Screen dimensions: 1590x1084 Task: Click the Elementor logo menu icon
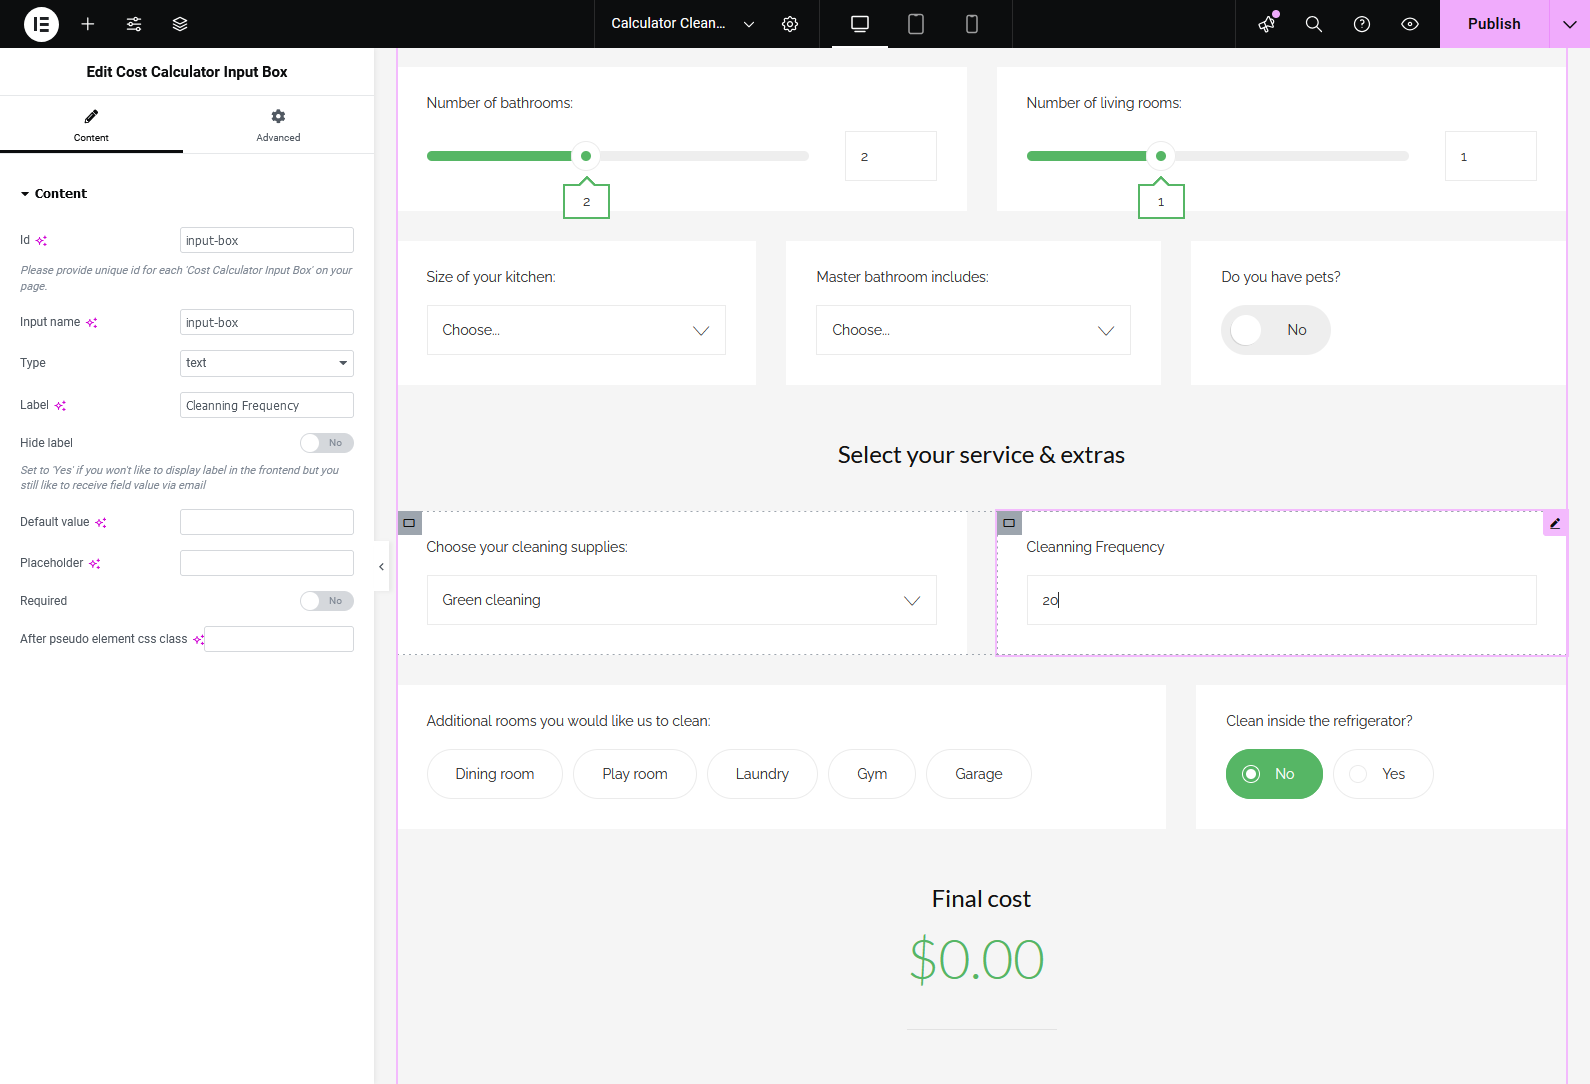[x=41, y=24]
